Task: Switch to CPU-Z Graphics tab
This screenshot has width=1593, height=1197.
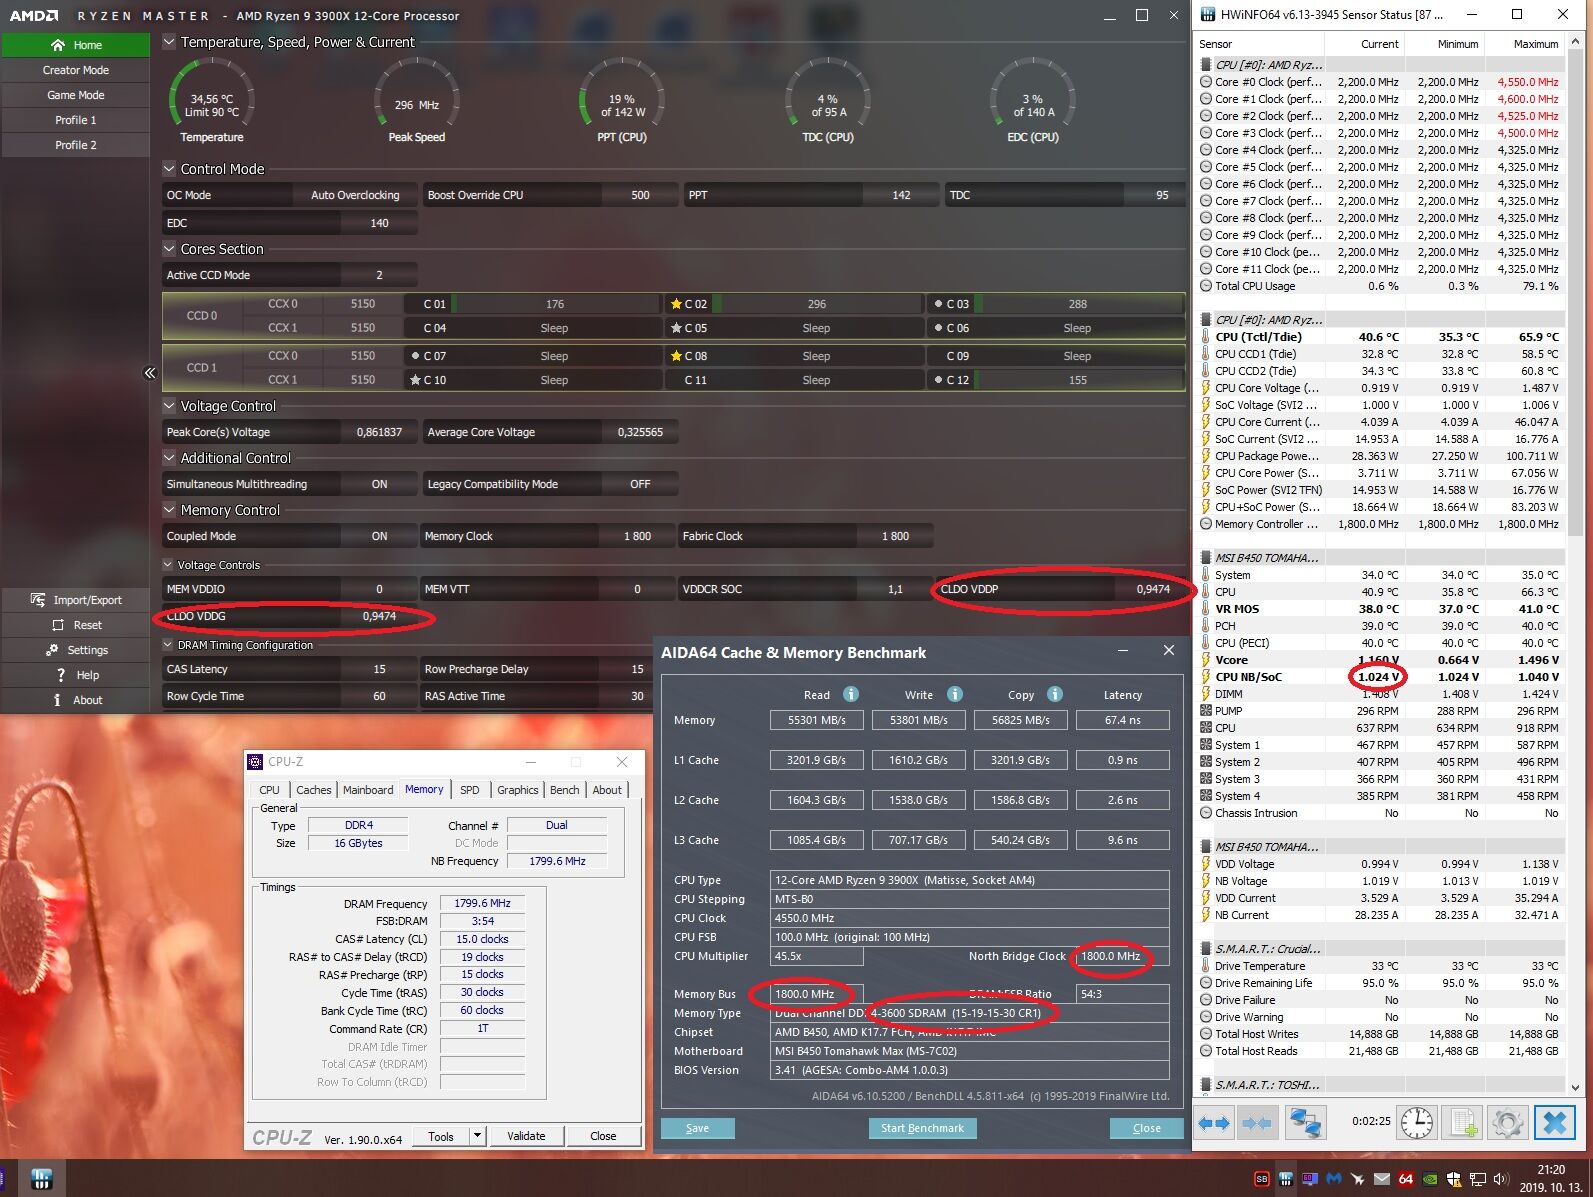Action: click(x=517, y=790)
